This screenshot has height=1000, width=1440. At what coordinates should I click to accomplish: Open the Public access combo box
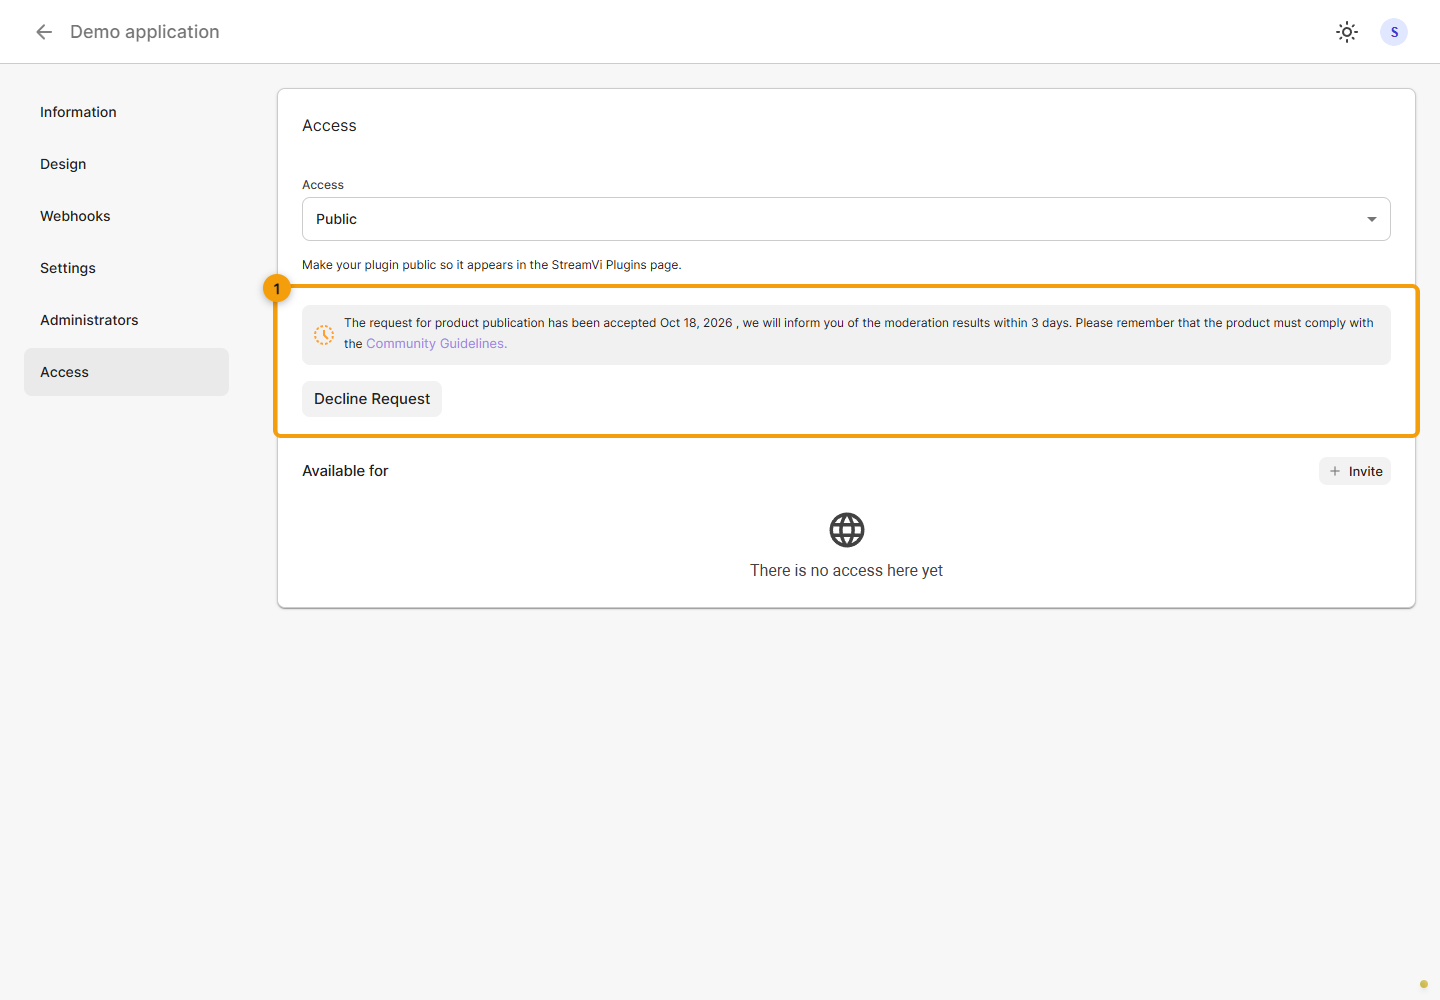click(x=846, y=219)
